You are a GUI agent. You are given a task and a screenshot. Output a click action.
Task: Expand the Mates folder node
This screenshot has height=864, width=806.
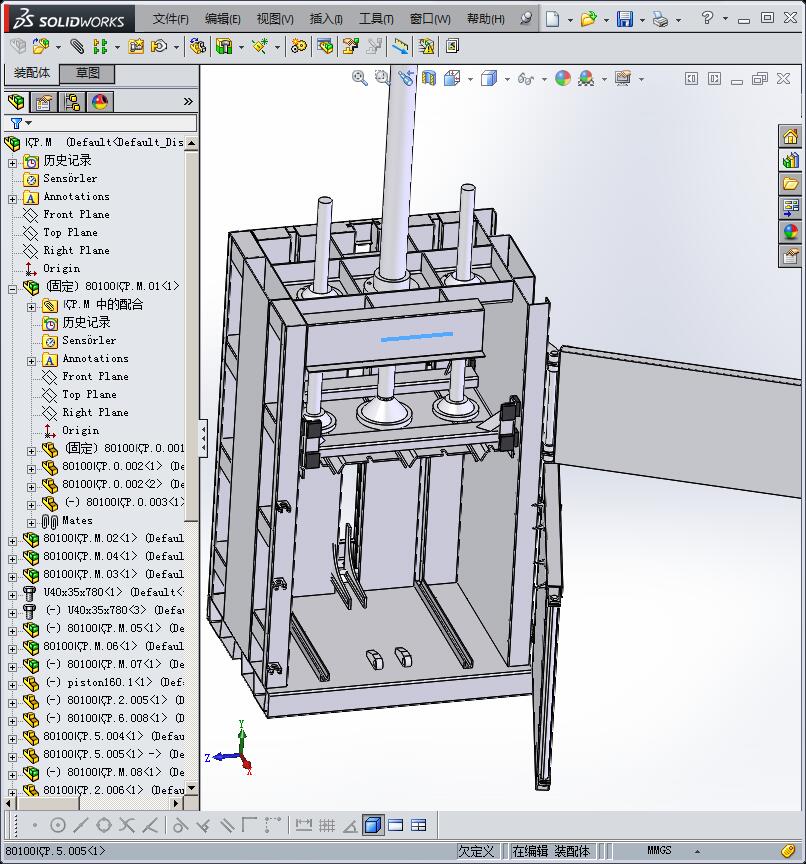(31, 523)
